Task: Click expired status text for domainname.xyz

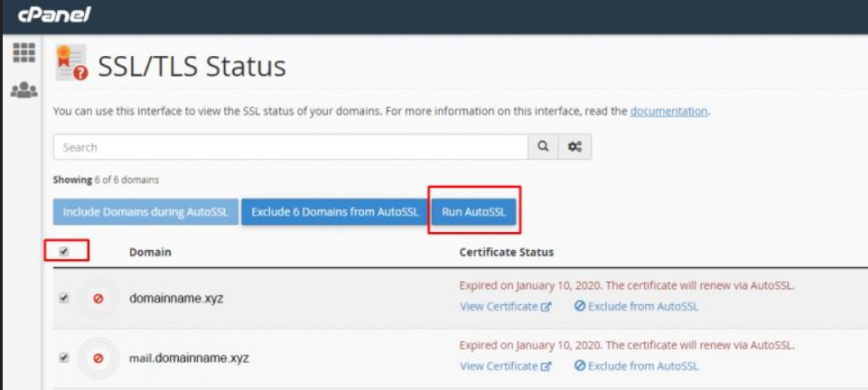Action: [x=627, y=286]
